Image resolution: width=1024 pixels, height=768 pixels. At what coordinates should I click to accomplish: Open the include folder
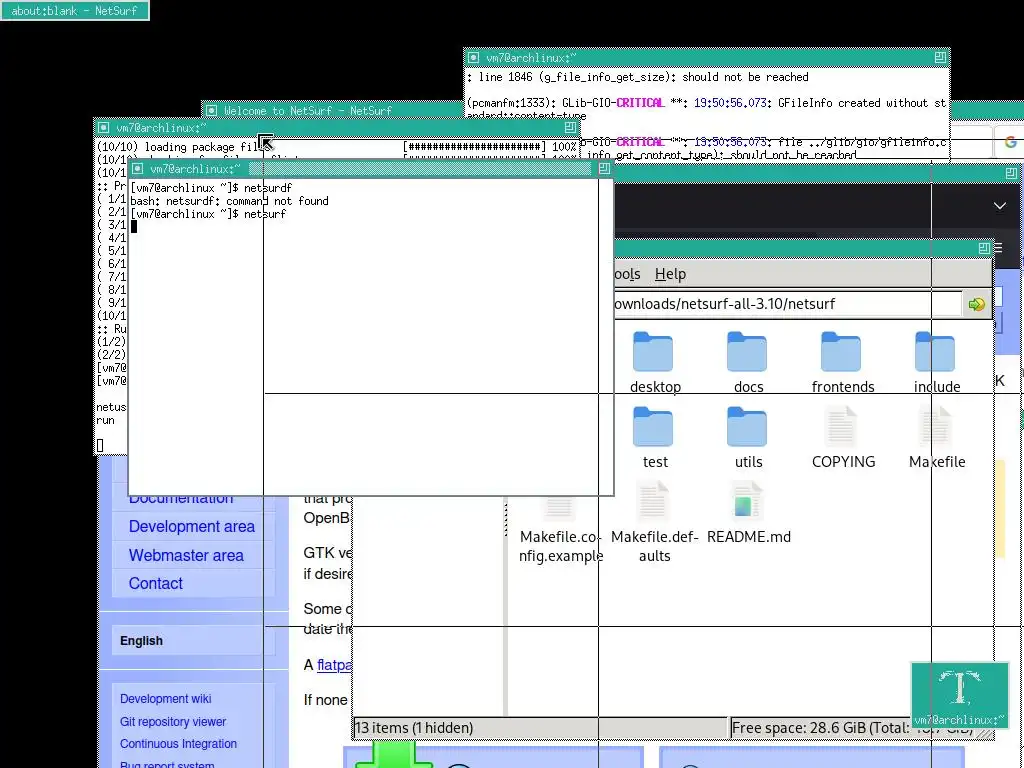pyautogui.click(x=936, y=362)
